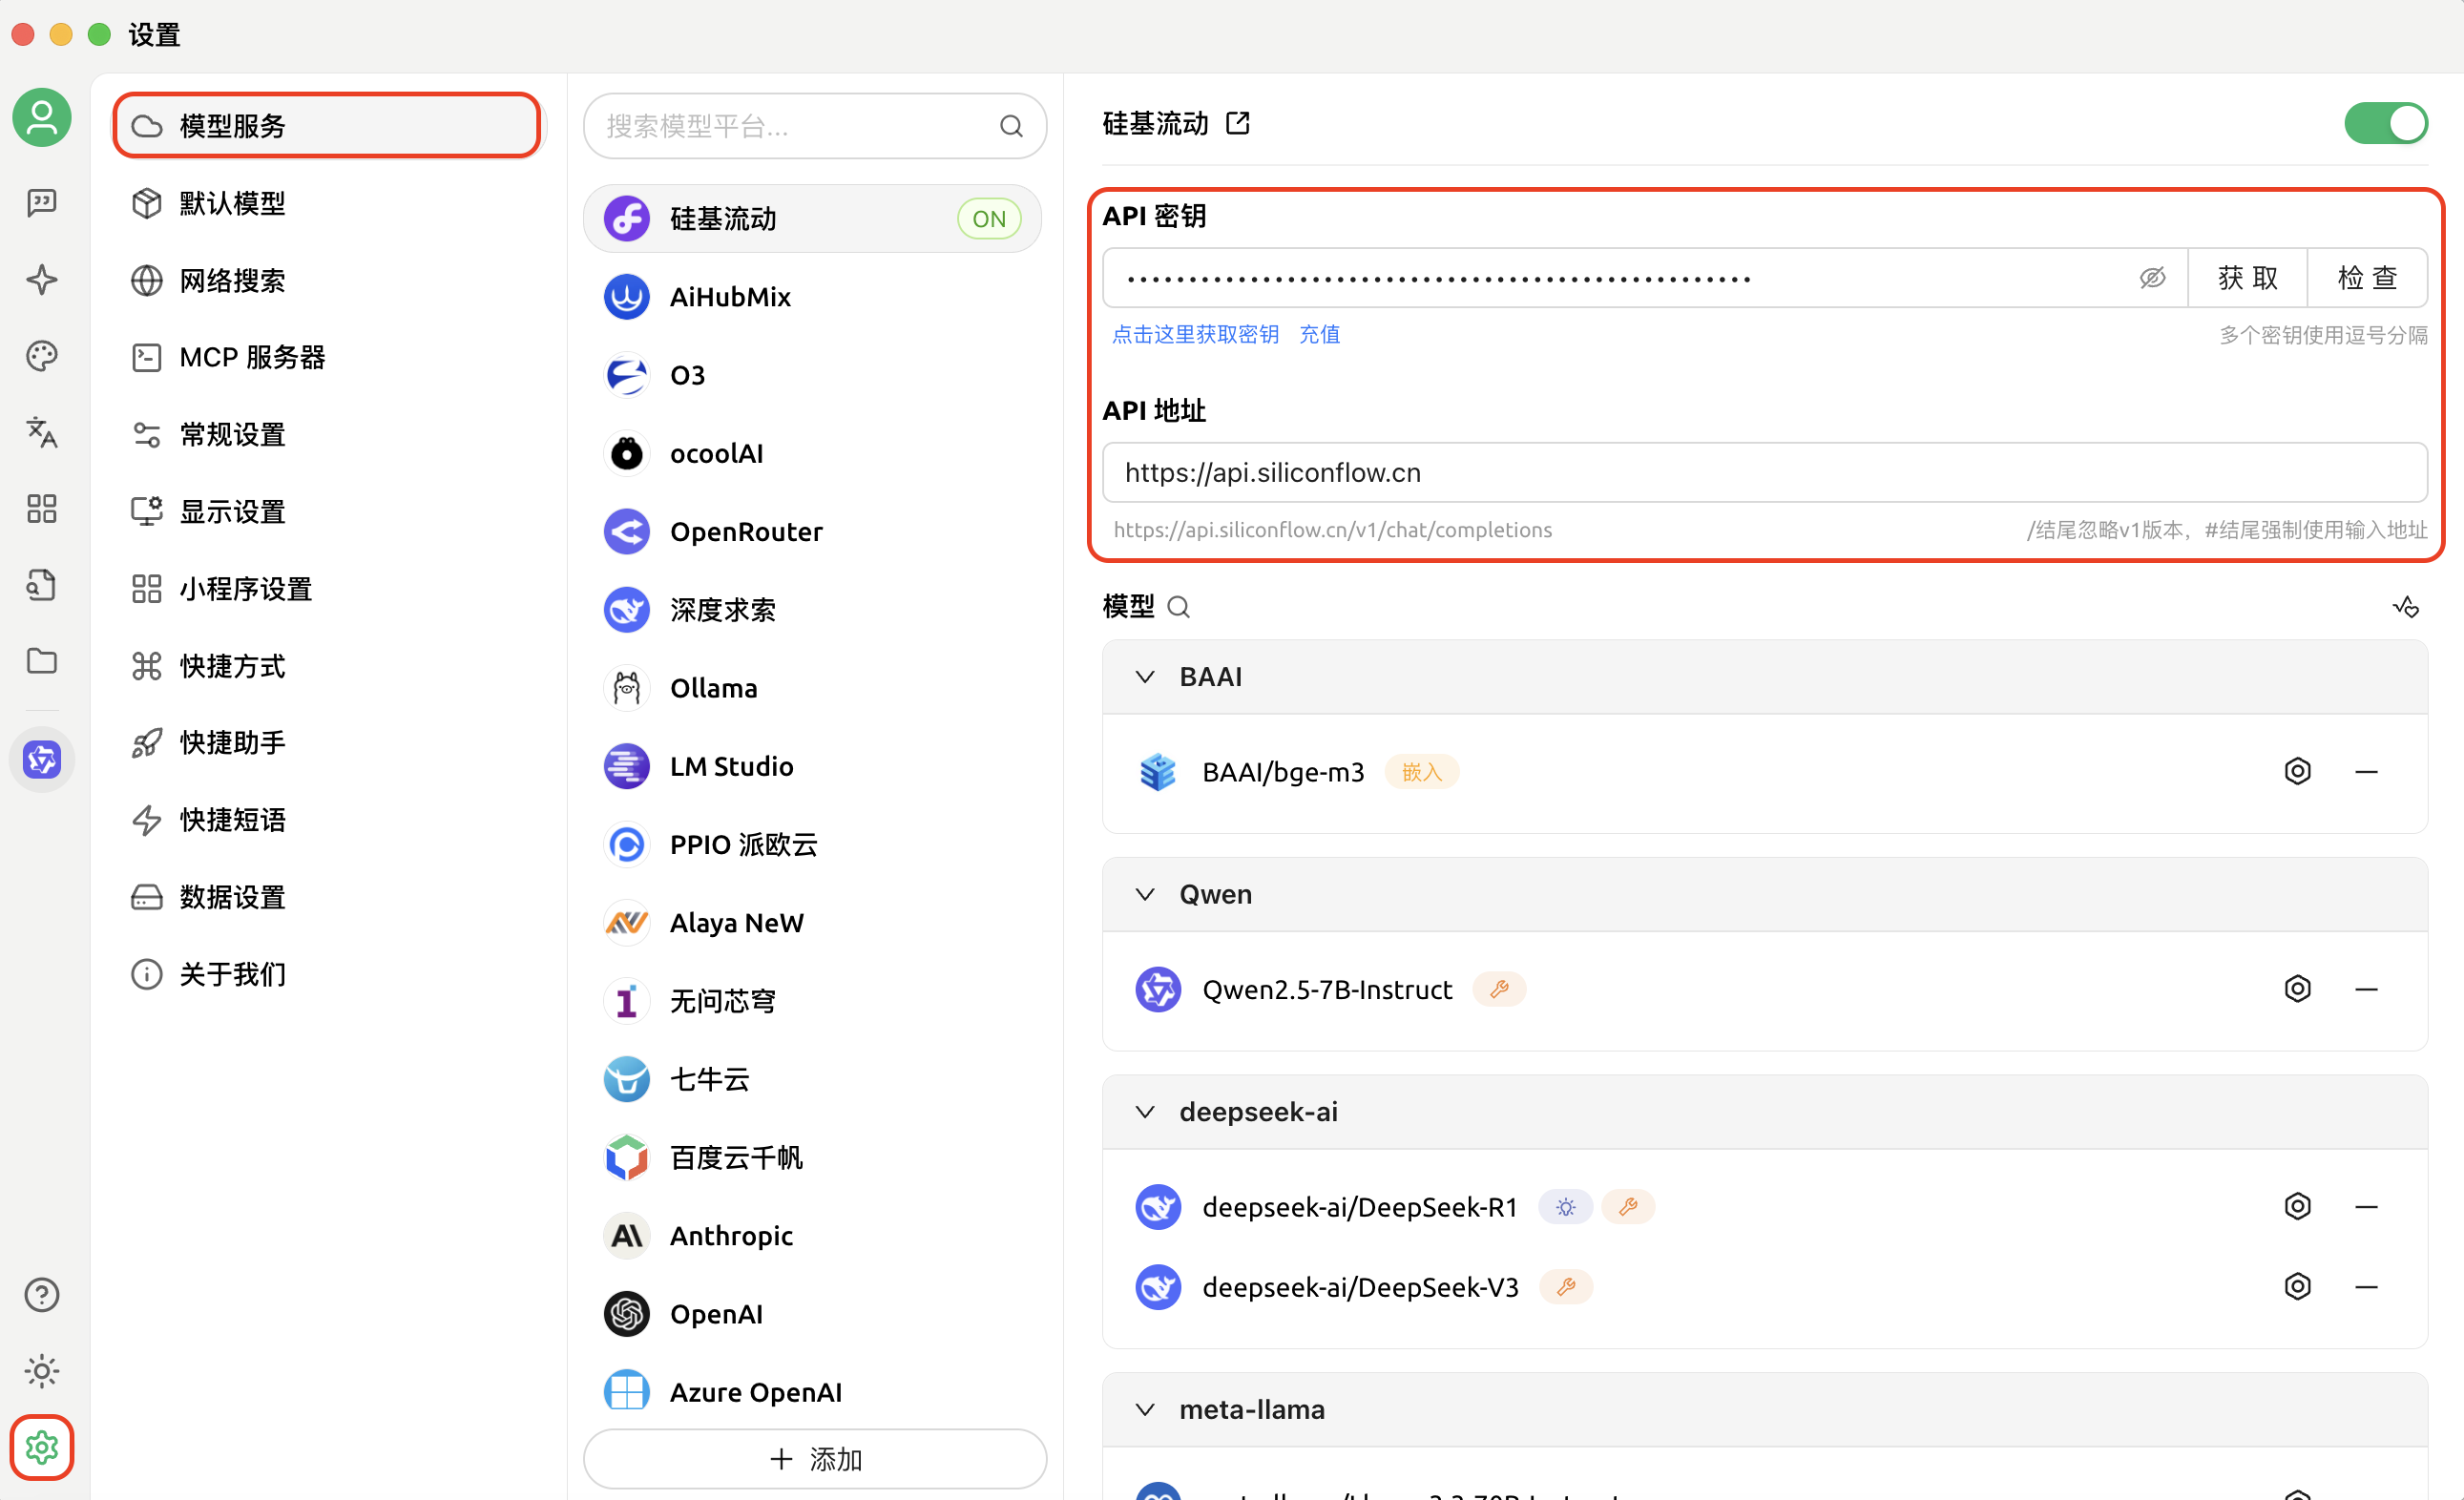Click the health-check icon above the model list
Viewport: 2464px width, 1500px height.
pos(2406,607)
